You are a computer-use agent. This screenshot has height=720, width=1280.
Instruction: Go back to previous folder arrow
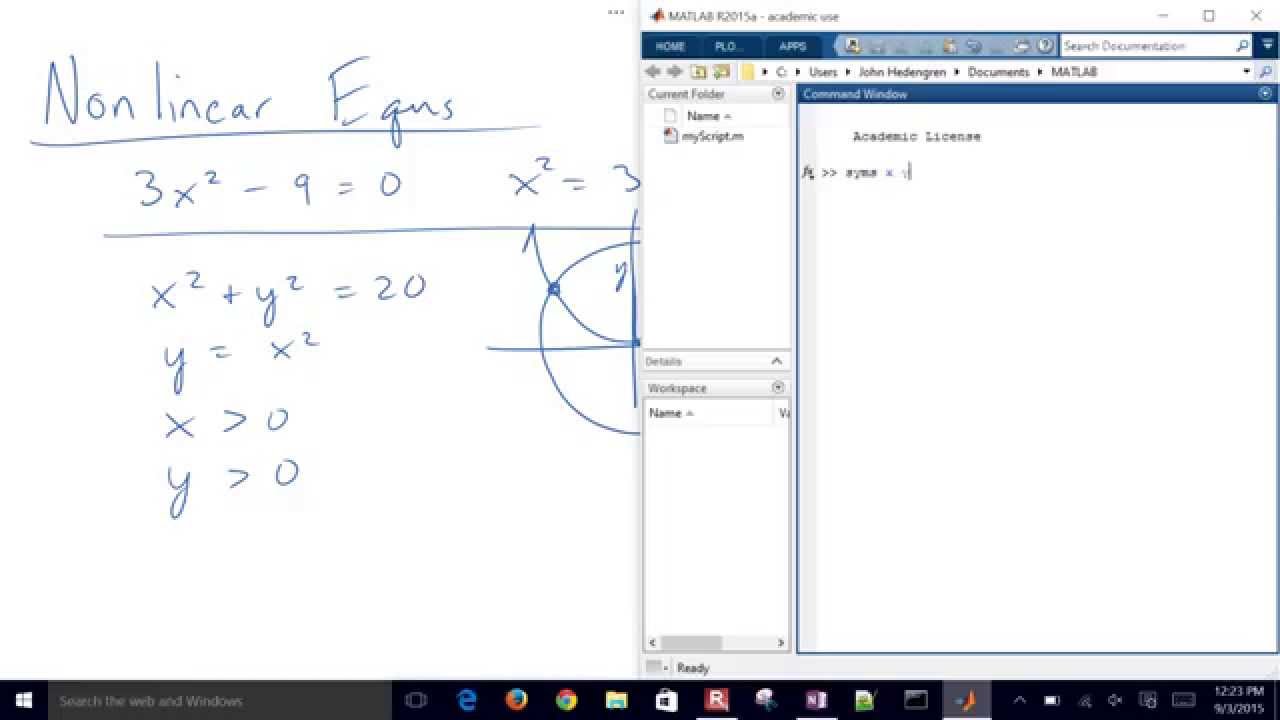click(x=653, y=72)
